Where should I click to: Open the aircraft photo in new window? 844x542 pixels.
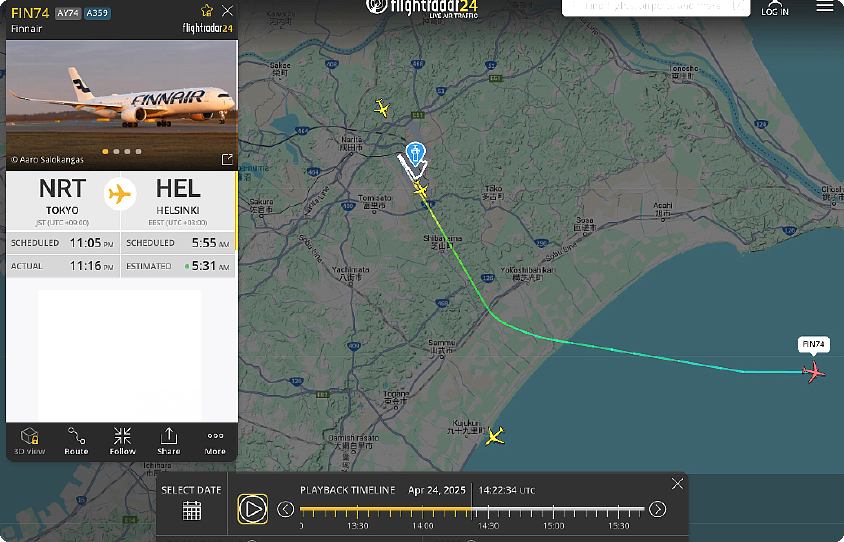click(x=227, y=159)
